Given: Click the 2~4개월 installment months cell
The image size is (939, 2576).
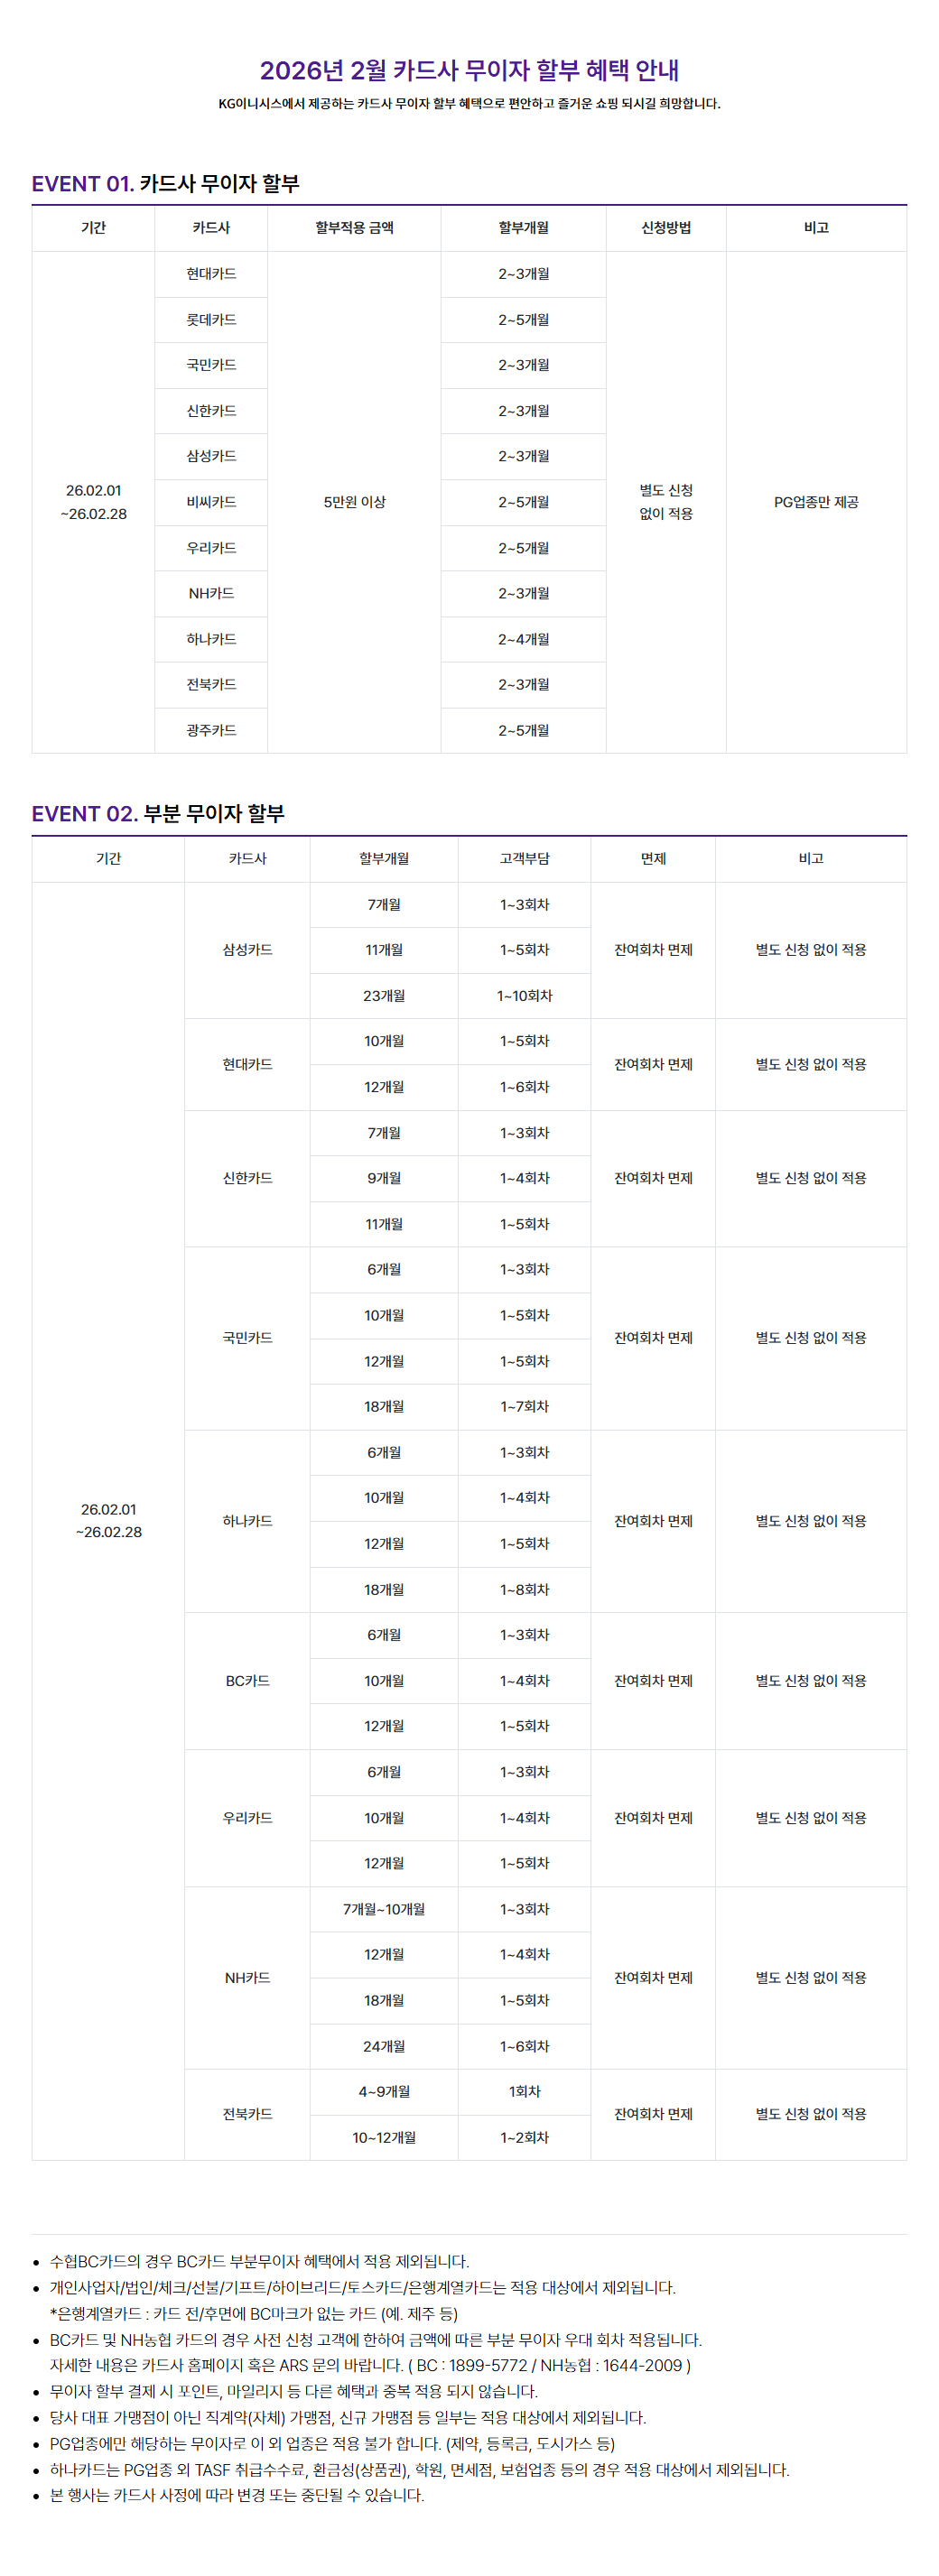Looking at the screenshot, I should pos(524,639).
